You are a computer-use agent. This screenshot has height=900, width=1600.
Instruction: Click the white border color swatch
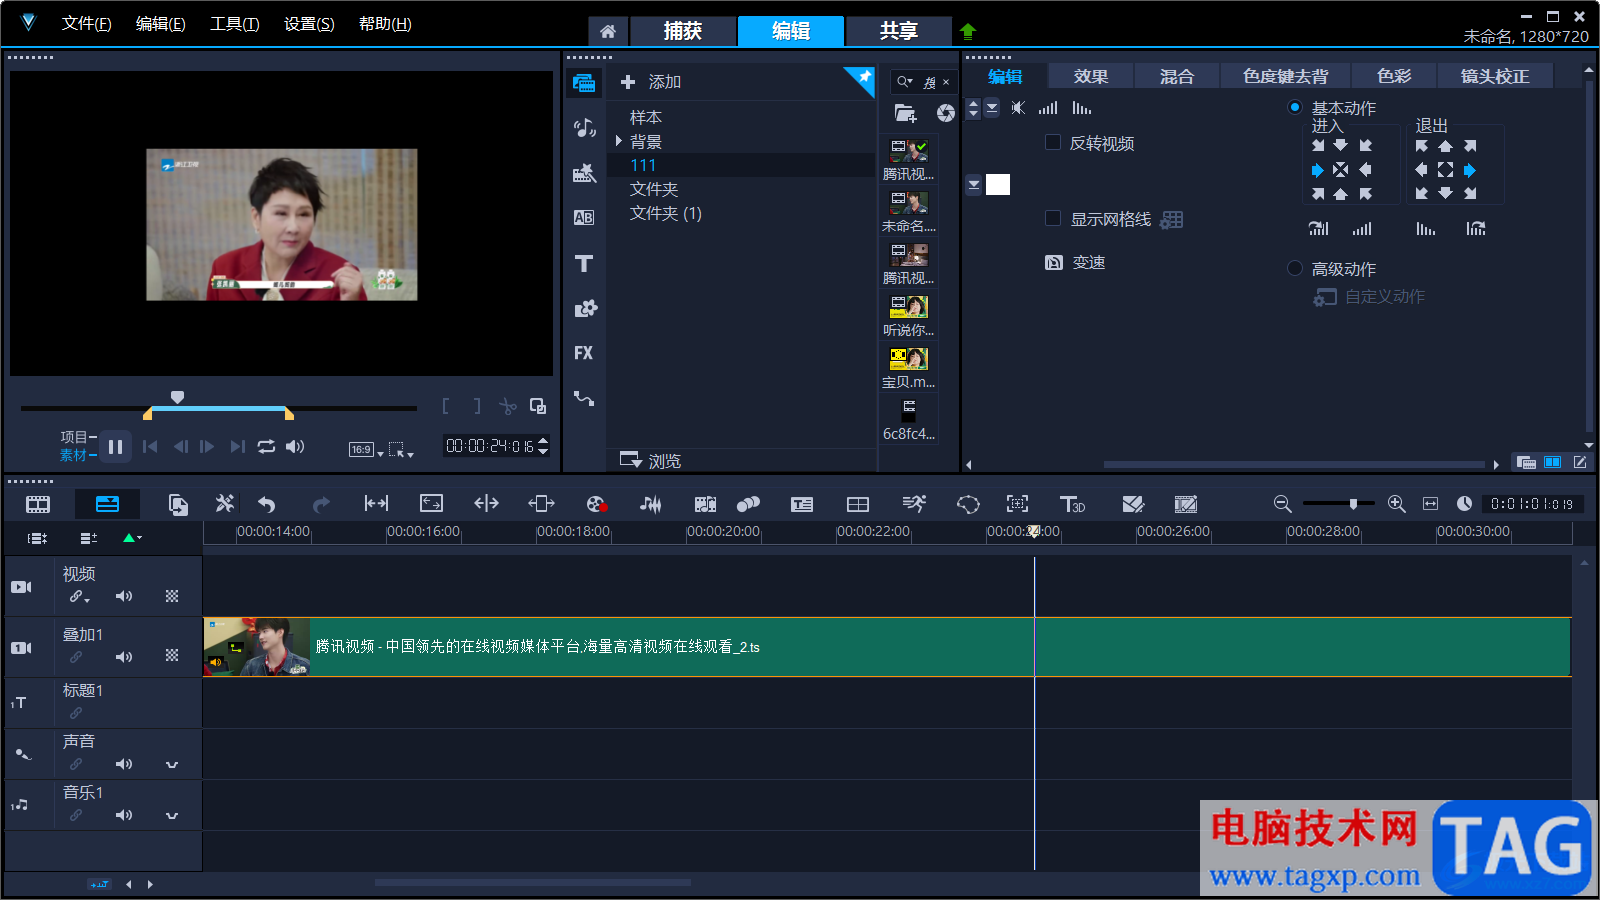(x=998, y=184)
